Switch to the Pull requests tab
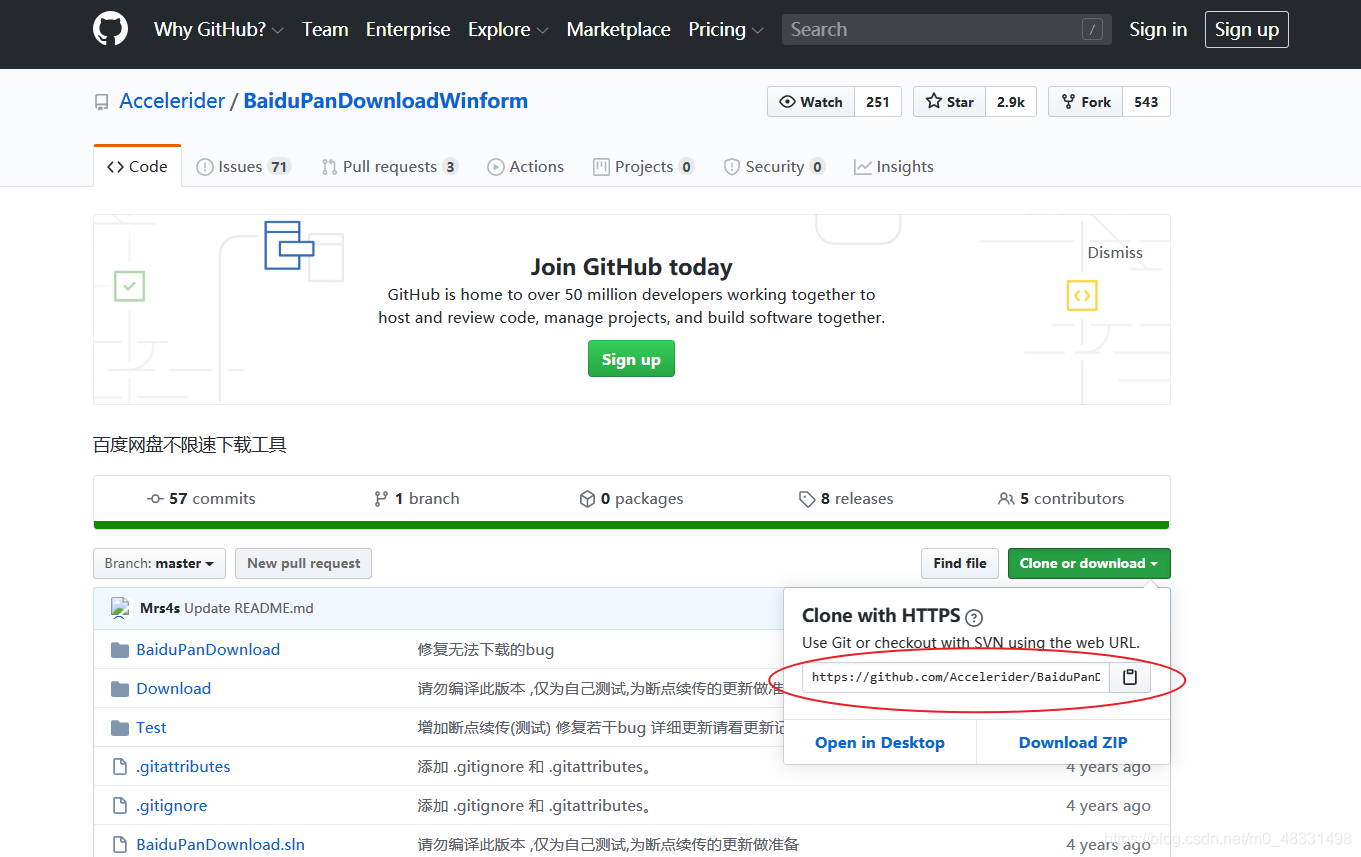Image resolution: width=1361 pixels, height=857 pixels. (390, 167)
